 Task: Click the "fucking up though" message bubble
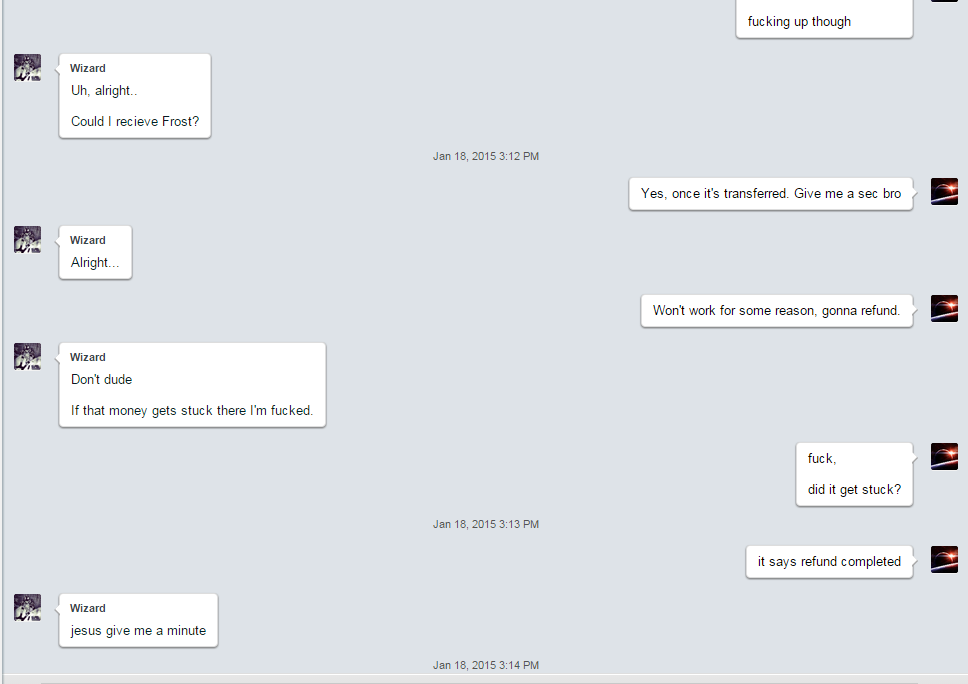(824, 20)
